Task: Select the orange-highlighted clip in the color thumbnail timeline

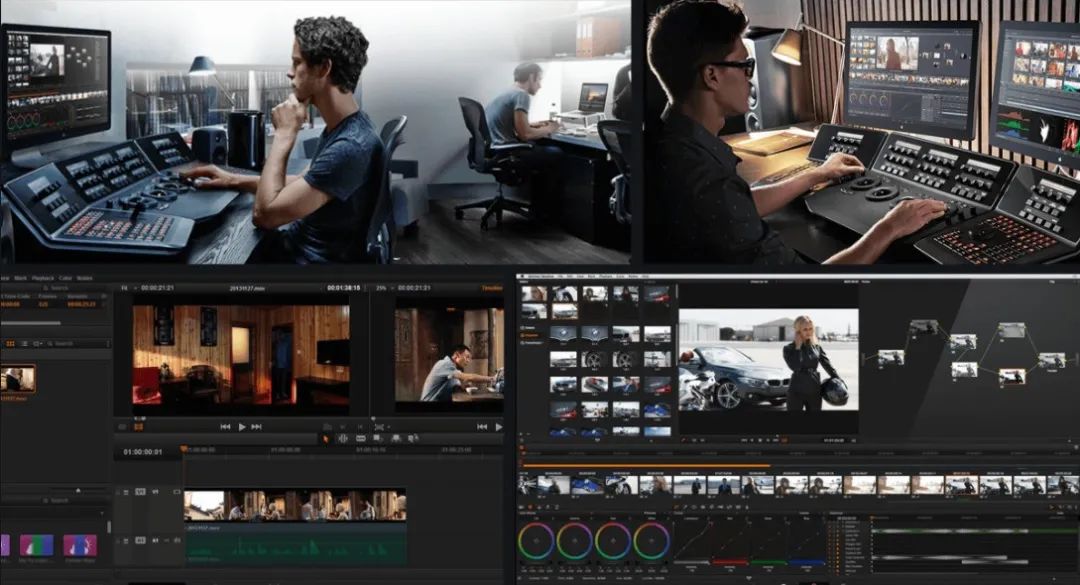Action: pyautogui.click(x=961, y=485)
